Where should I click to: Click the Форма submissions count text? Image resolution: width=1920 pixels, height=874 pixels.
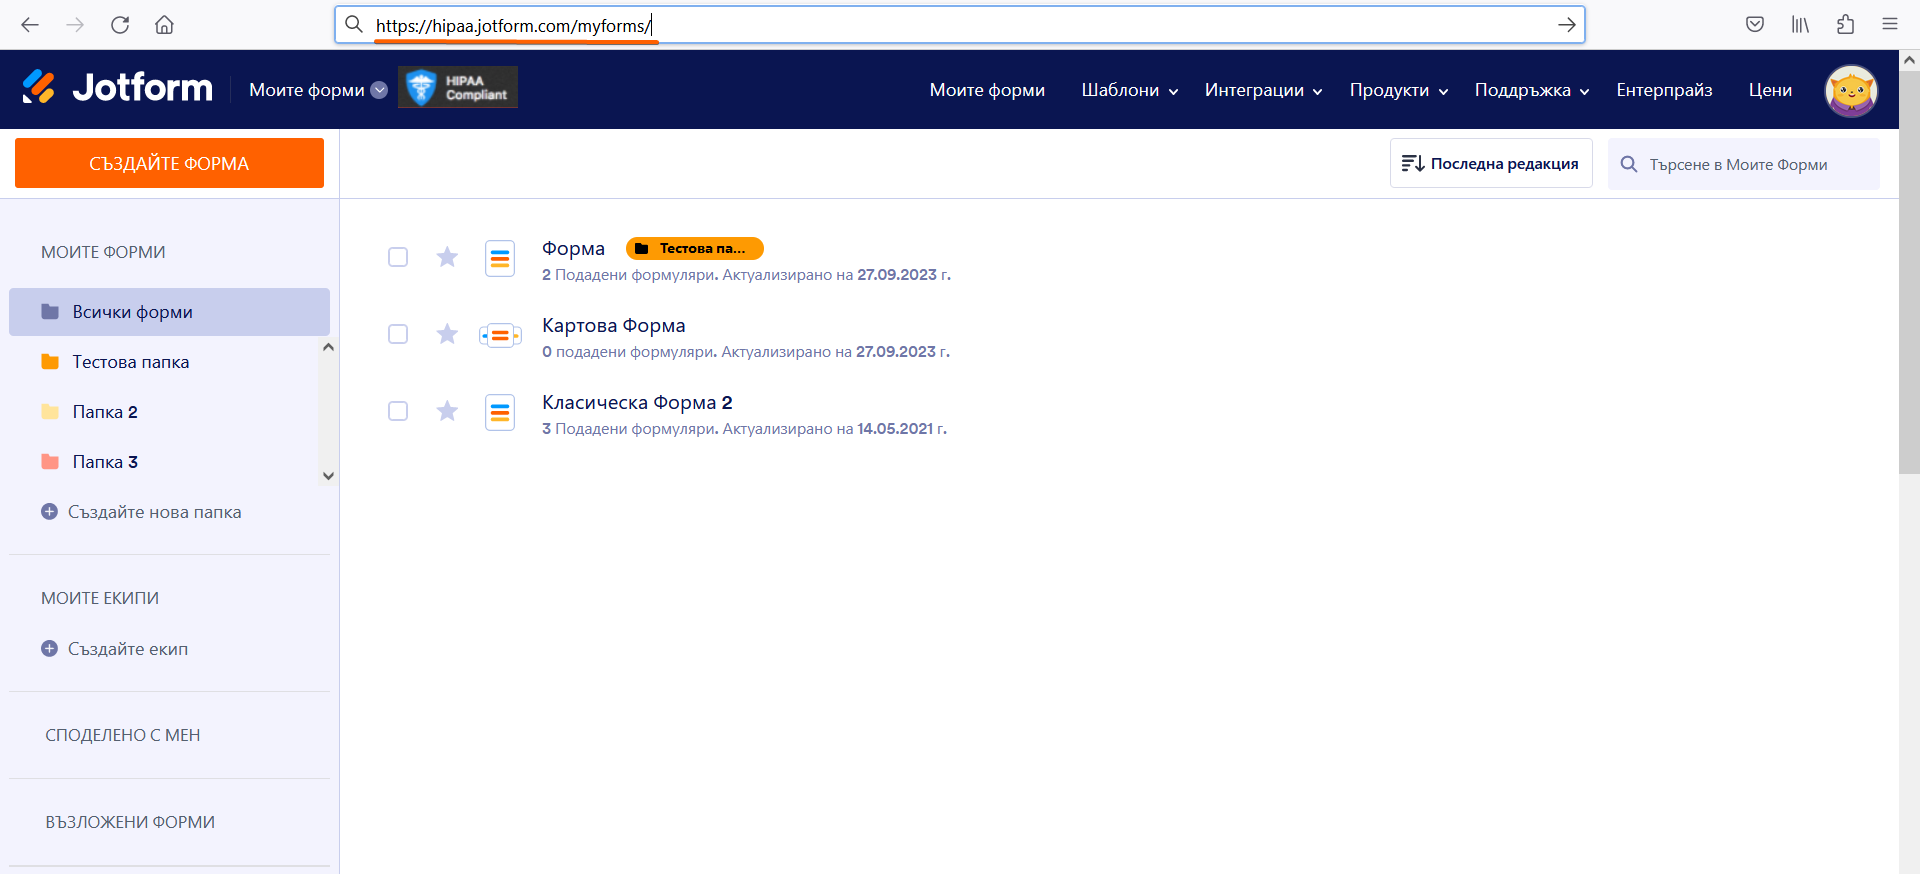click(x=630, y=275)
